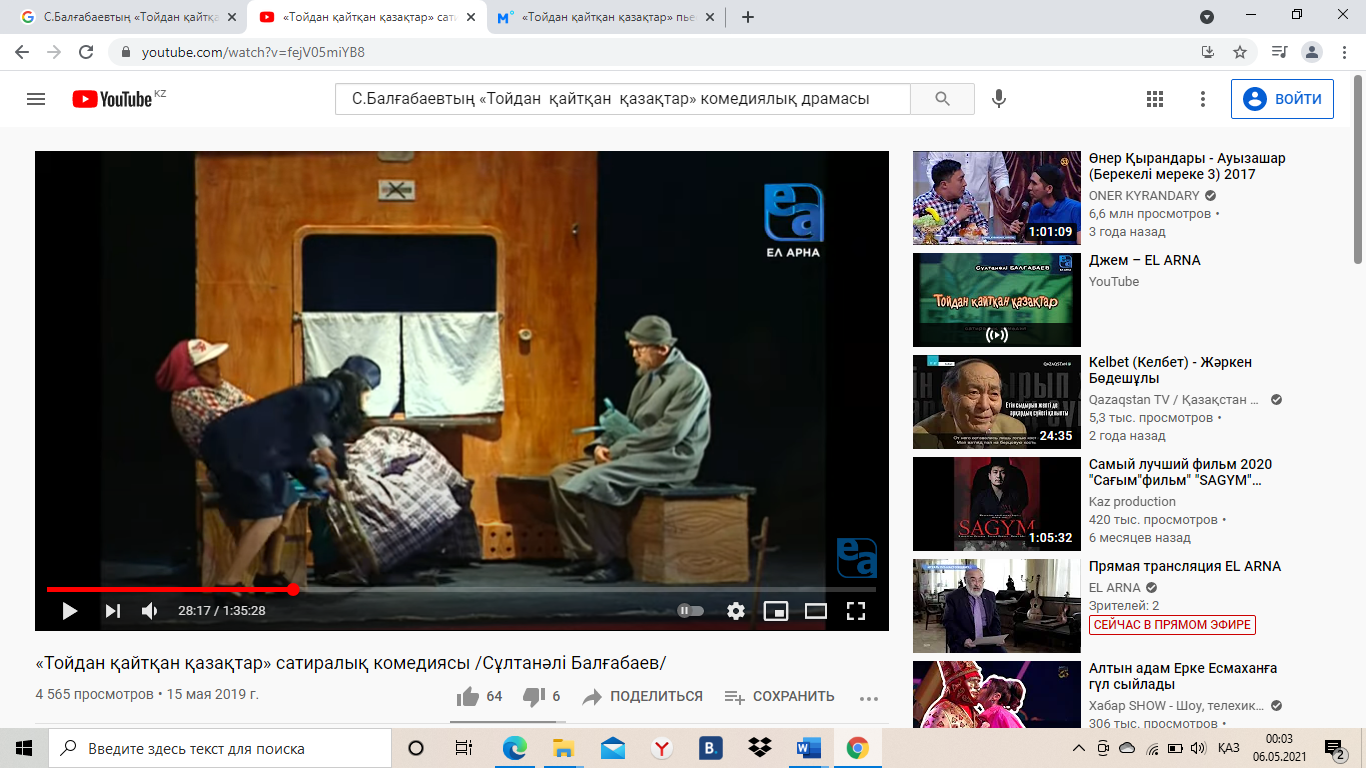This screenshot has height=768, width=1366.
Task: Click the search magnifier button
Action: coord(942,99)
